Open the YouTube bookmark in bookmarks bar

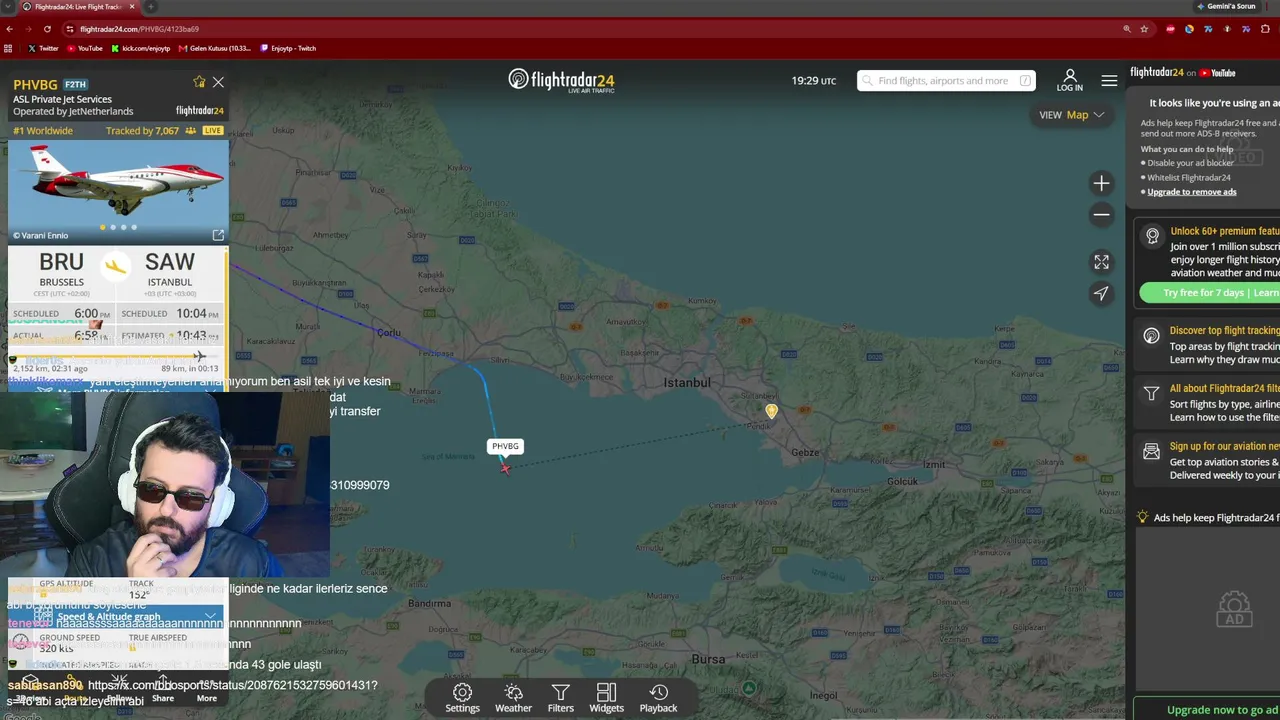coord(84,48)
